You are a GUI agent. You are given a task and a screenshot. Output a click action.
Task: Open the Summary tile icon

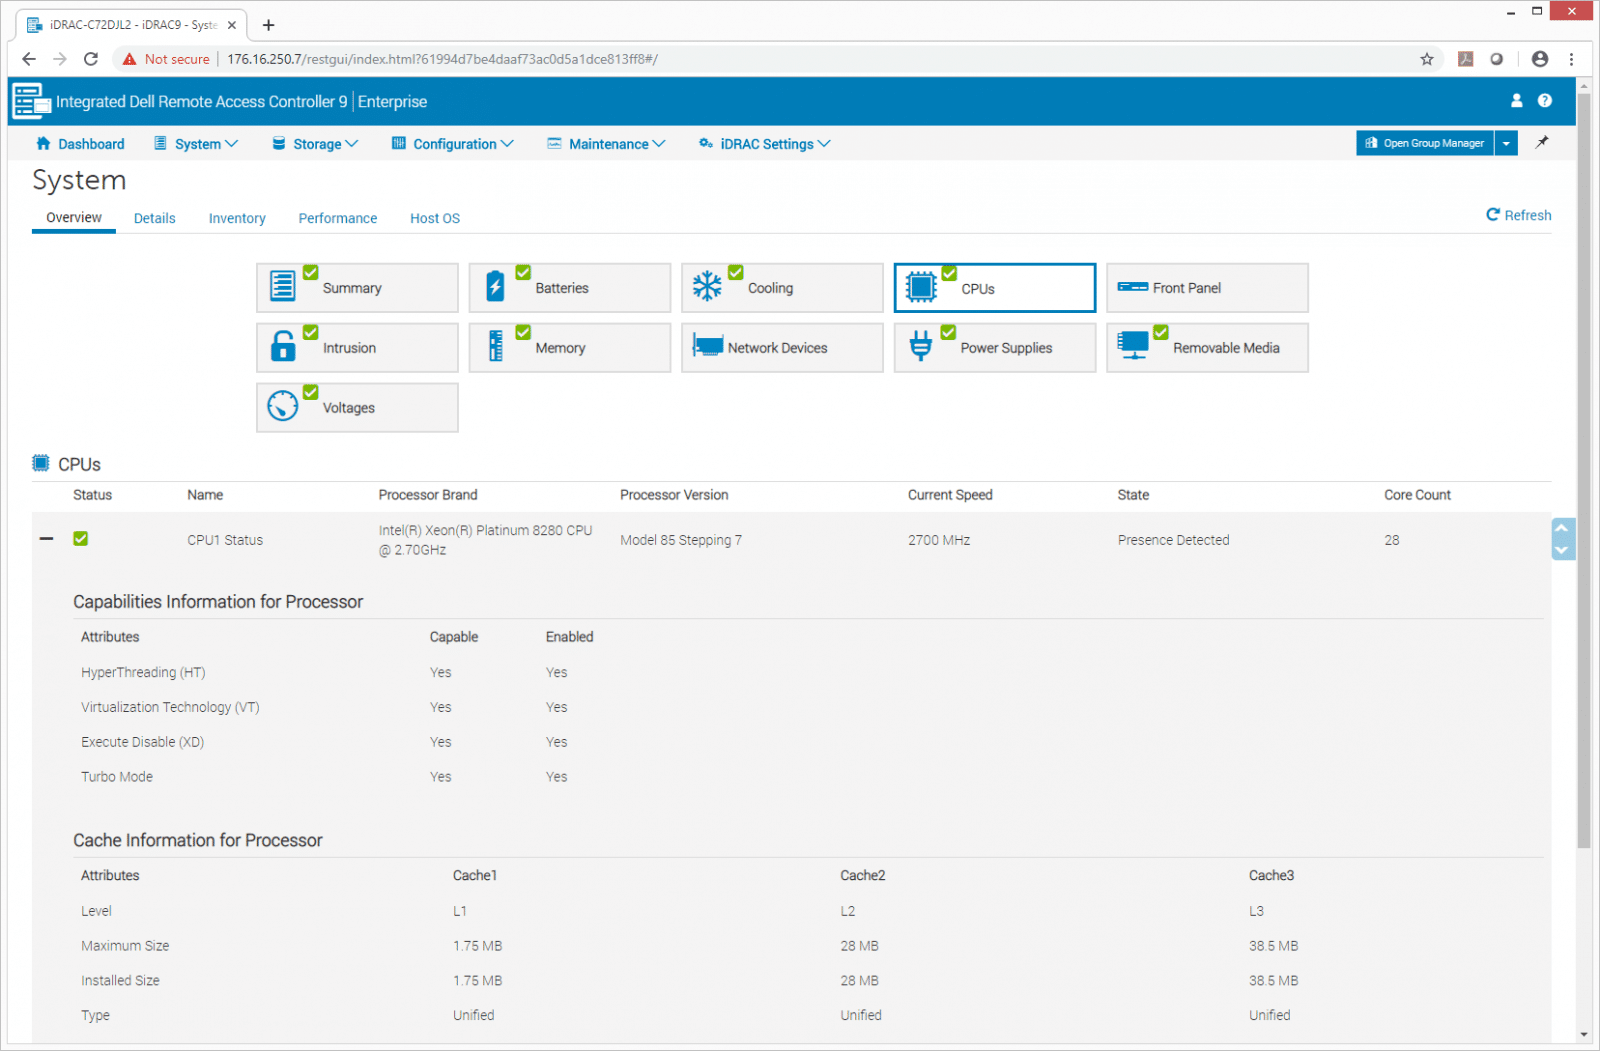click(x=283, y=287)
